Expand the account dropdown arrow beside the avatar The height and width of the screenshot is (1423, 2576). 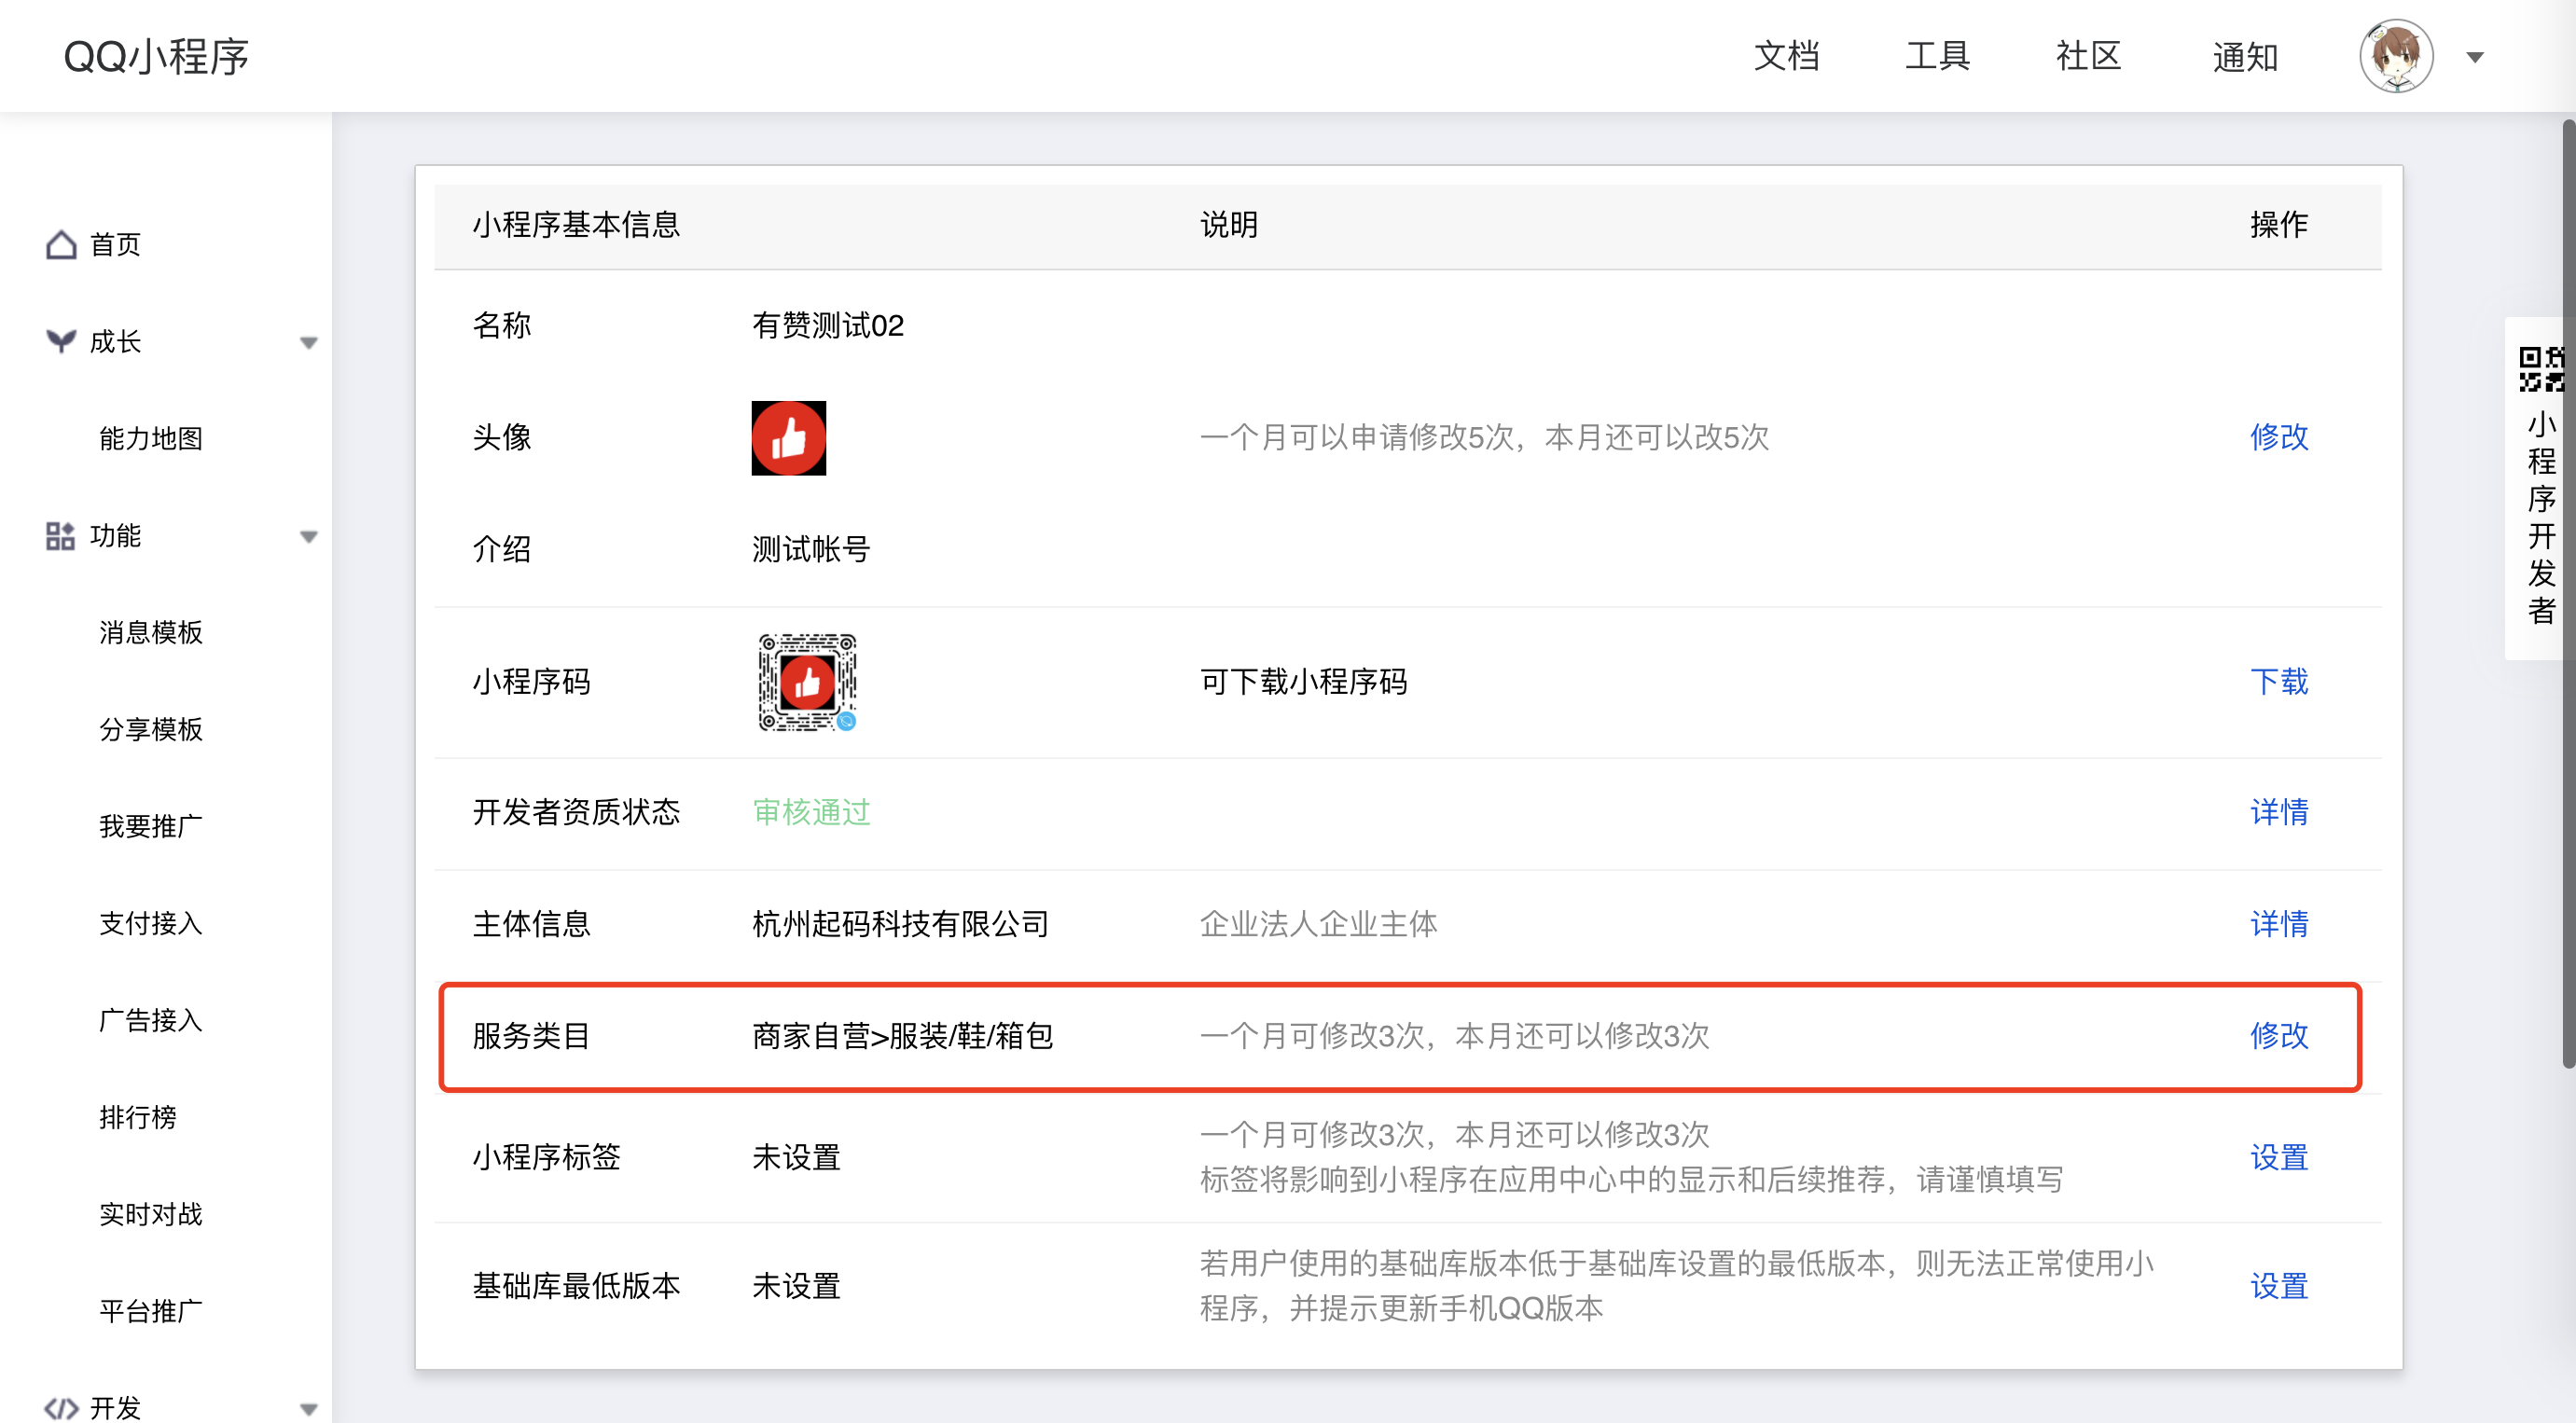(2475, 58)
